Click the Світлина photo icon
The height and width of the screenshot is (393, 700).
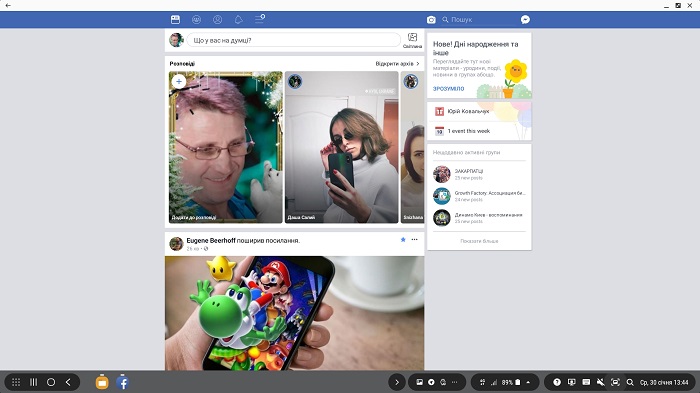point(412,40)
